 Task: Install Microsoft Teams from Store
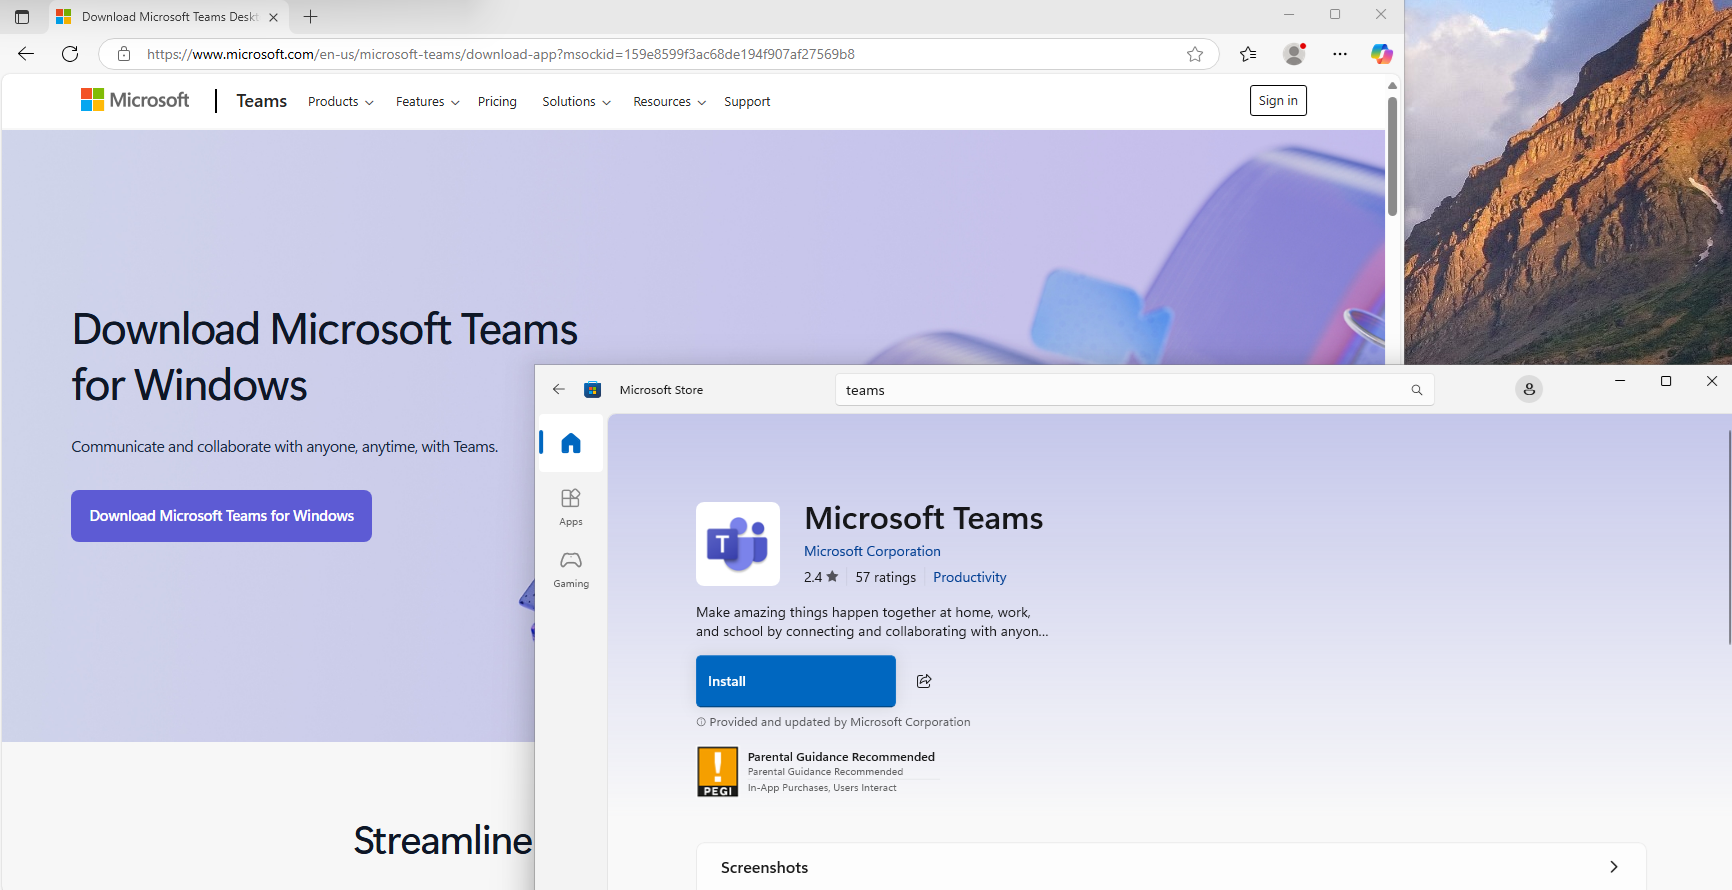(x=796, y=681)
